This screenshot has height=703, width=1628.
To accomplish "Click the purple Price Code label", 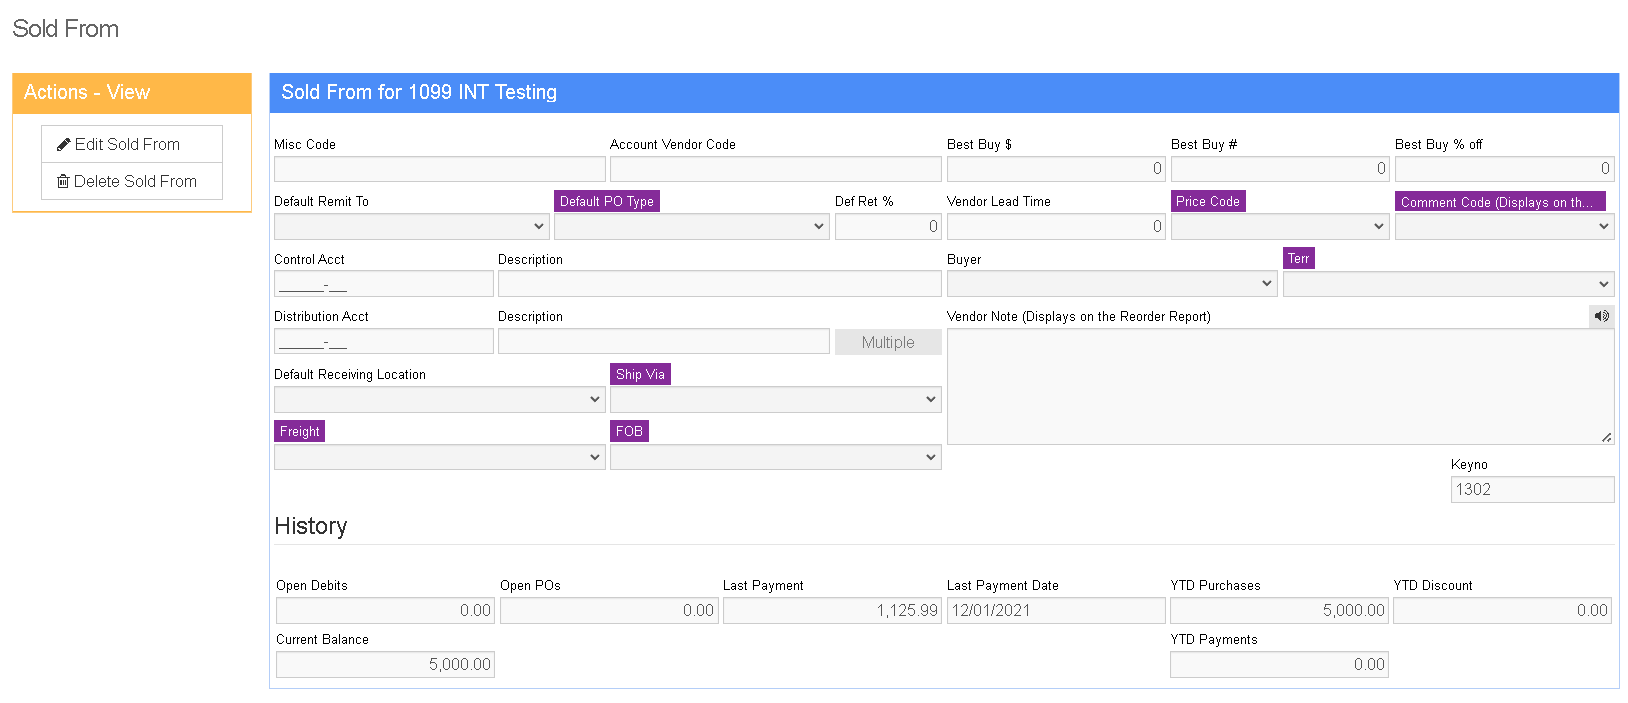I will [x=1208, y=201].
